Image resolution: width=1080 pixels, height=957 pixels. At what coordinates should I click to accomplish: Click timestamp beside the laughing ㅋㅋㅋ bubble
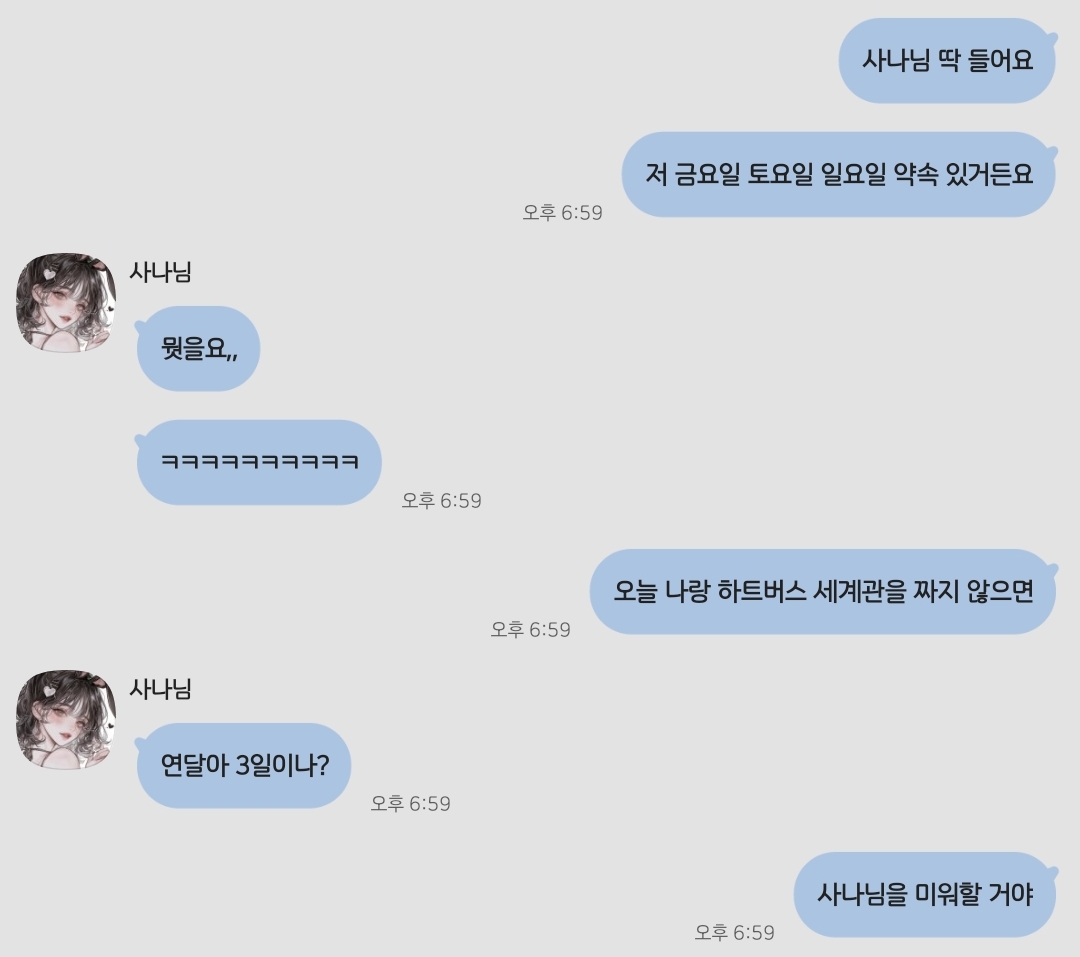point(442,500)
